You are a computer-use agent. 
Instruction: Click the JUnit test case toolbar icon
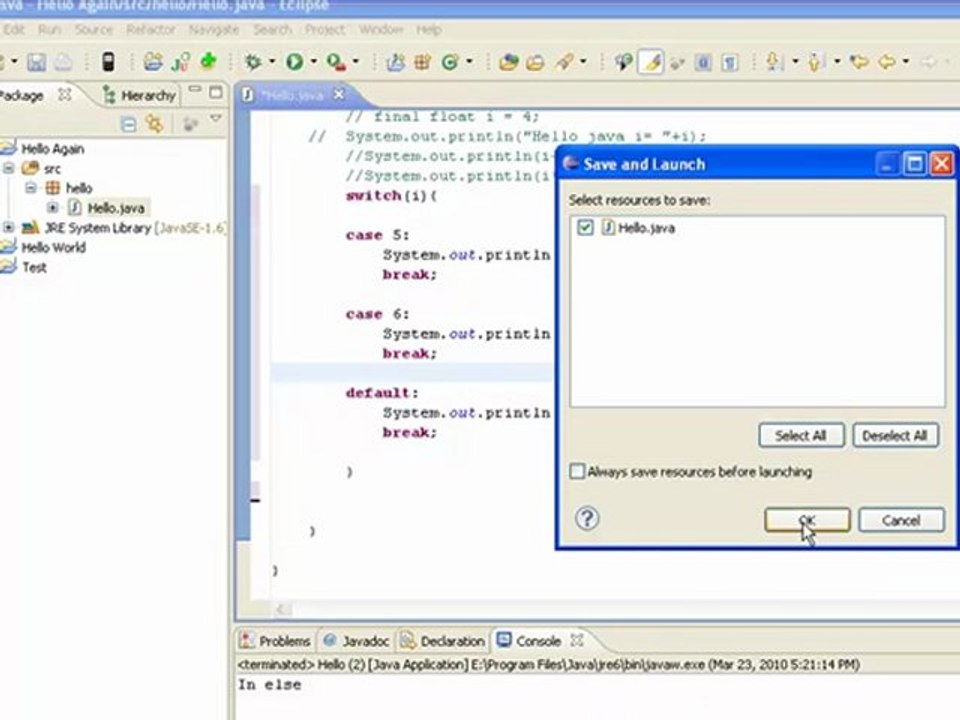[181, 62]
